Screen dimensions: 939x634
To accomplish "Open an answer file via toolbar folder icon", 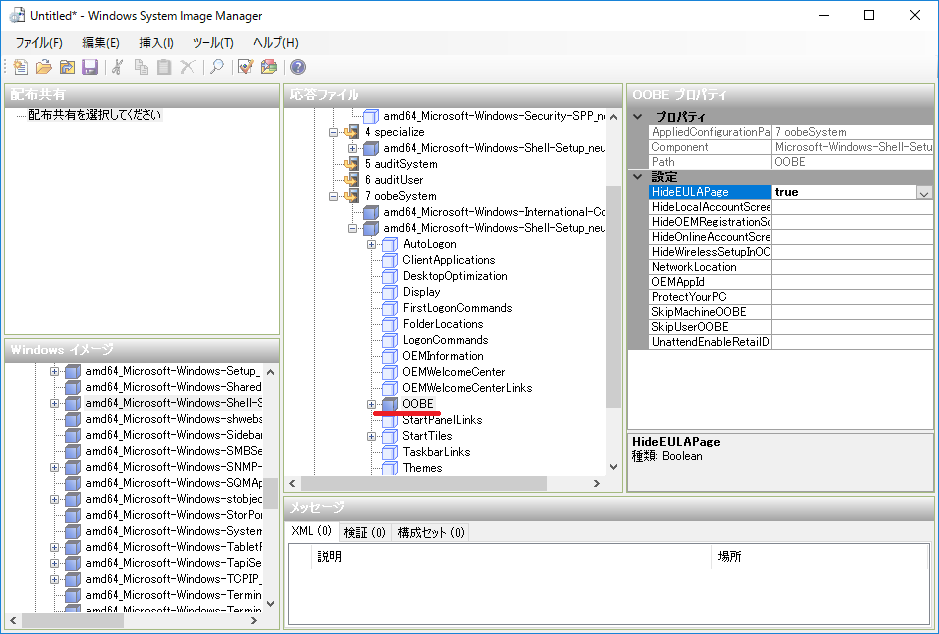I will [44, 67].
